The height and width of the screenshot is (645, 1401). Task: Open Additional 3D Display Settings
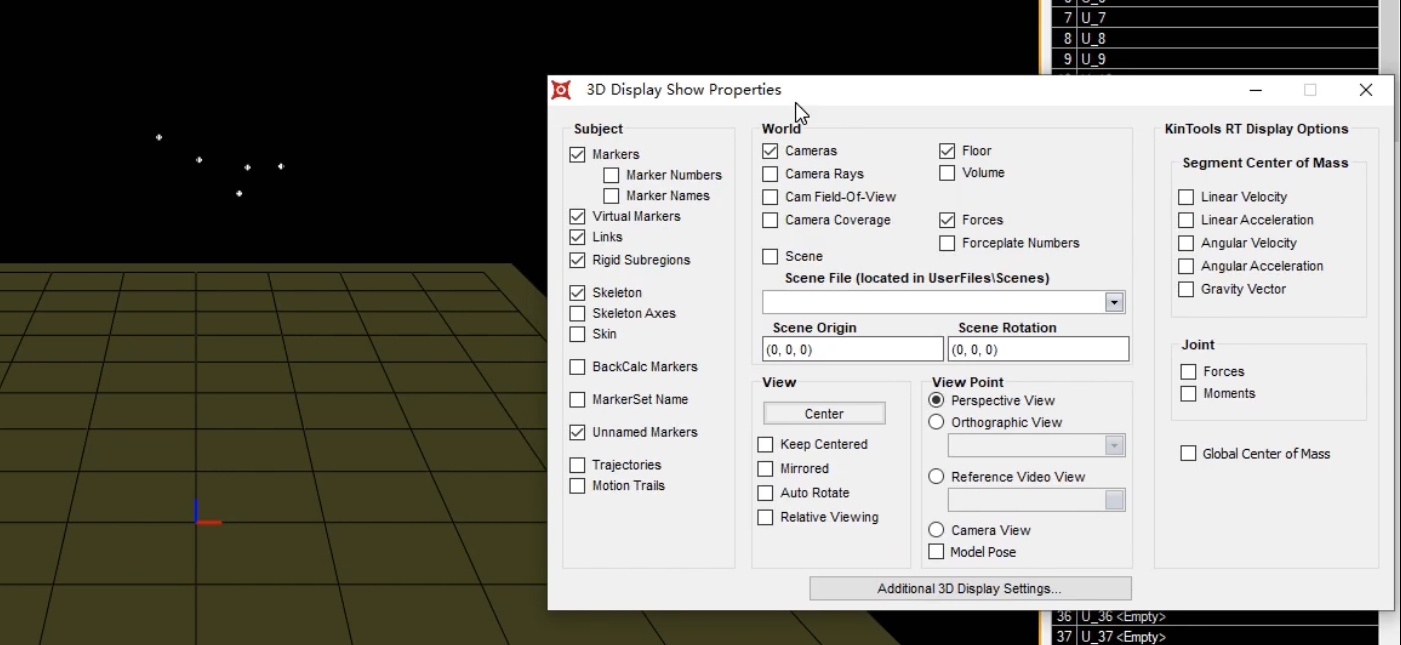coord(970,588)
